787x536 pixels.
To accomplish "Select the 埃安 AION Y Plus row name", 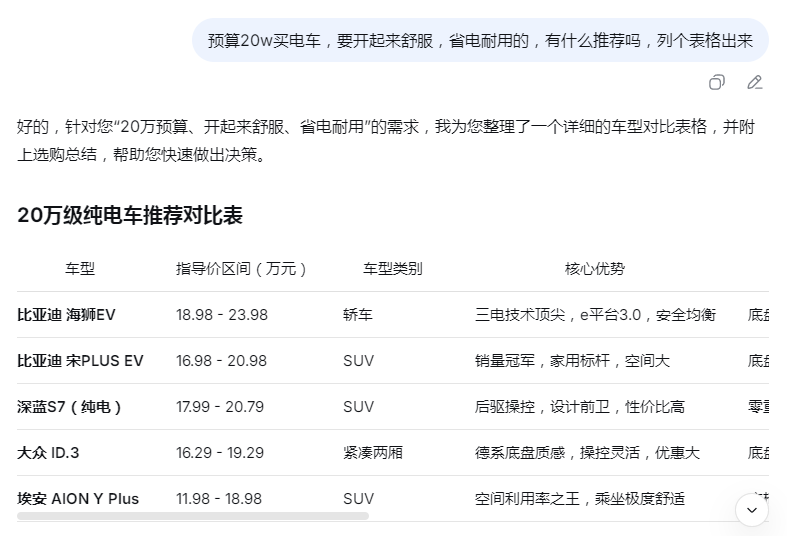I will pos(78,499).
